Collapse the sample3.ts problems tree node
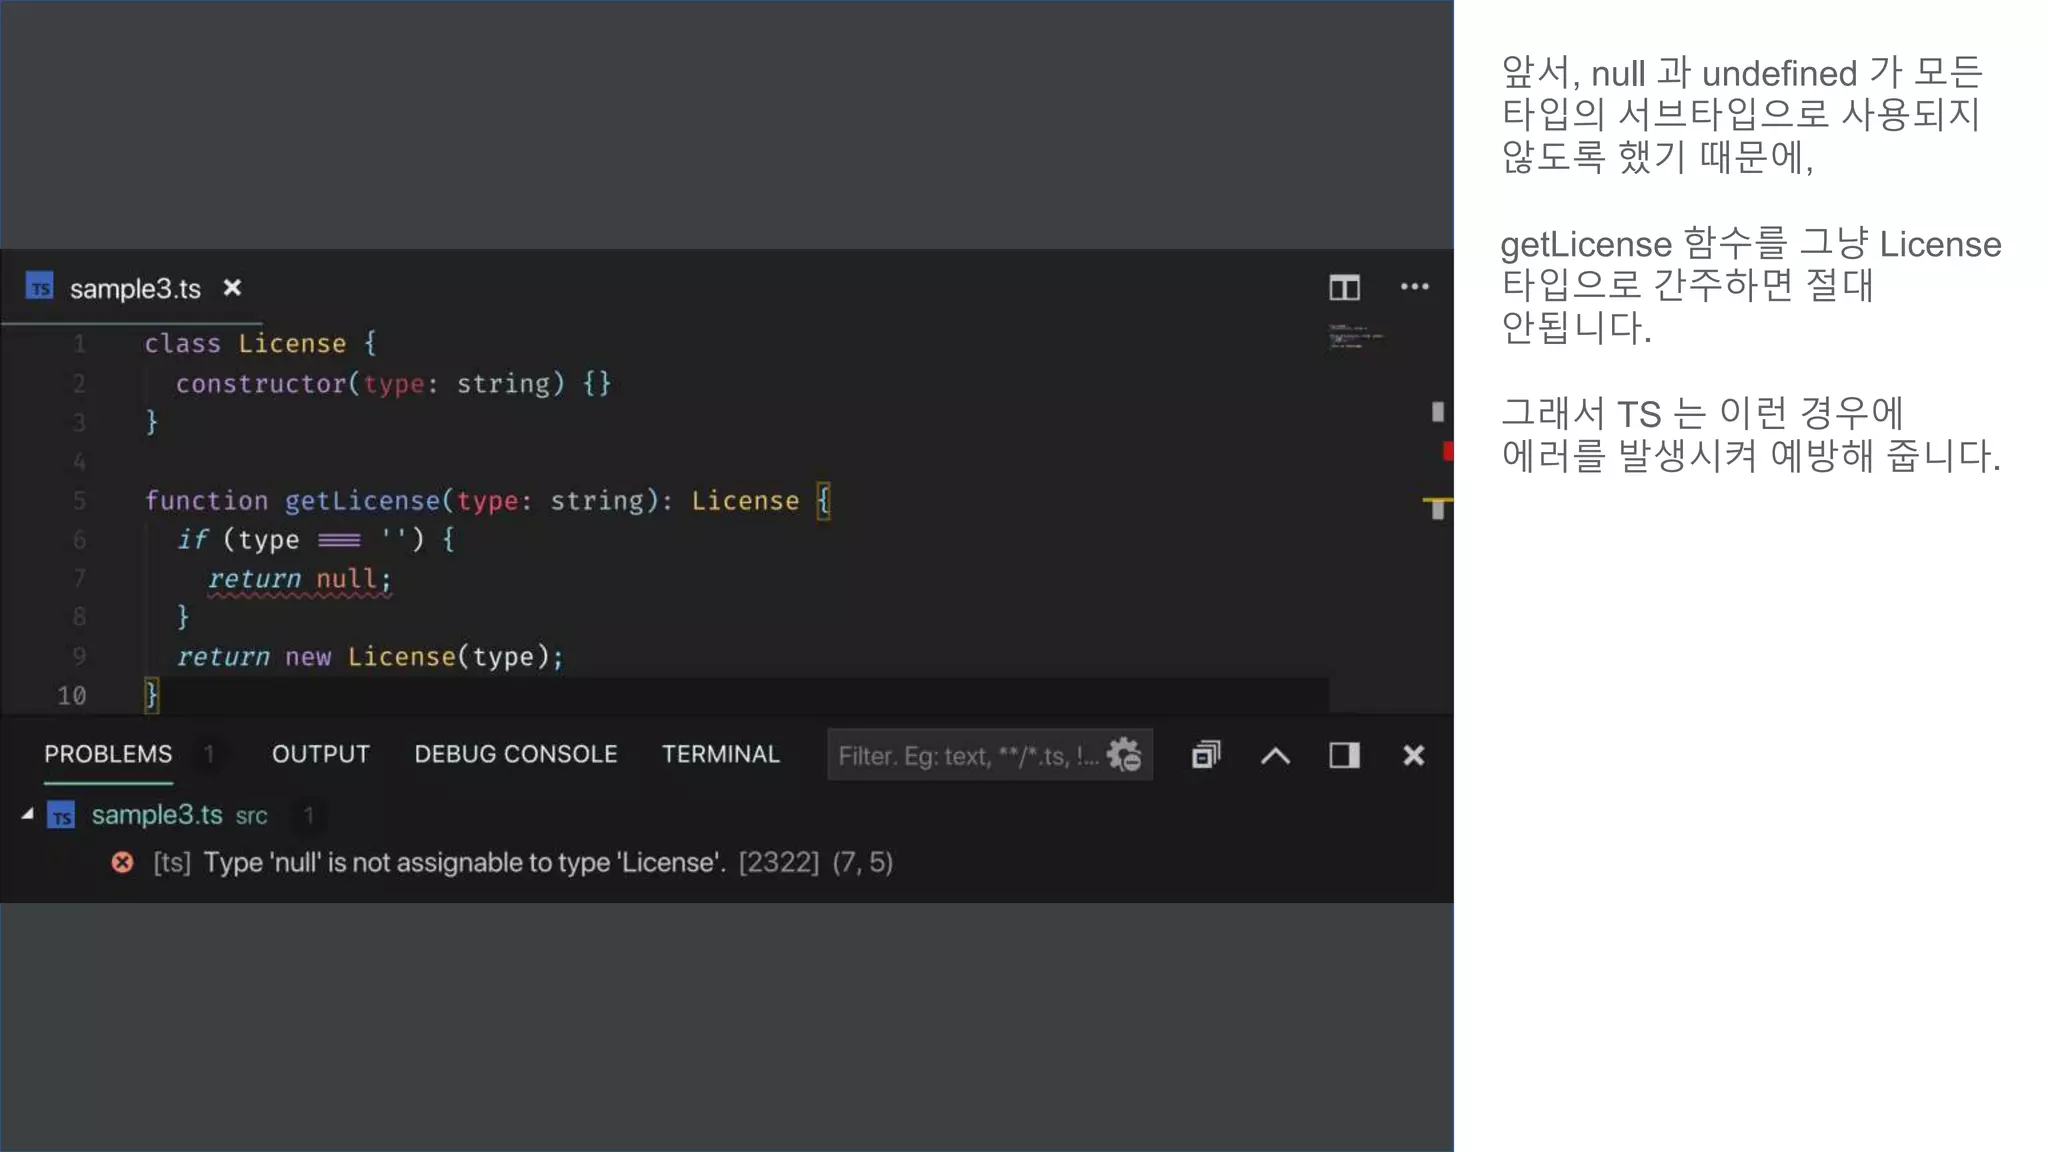The width and height of the screenshot is (2048, 1152). 27,815
